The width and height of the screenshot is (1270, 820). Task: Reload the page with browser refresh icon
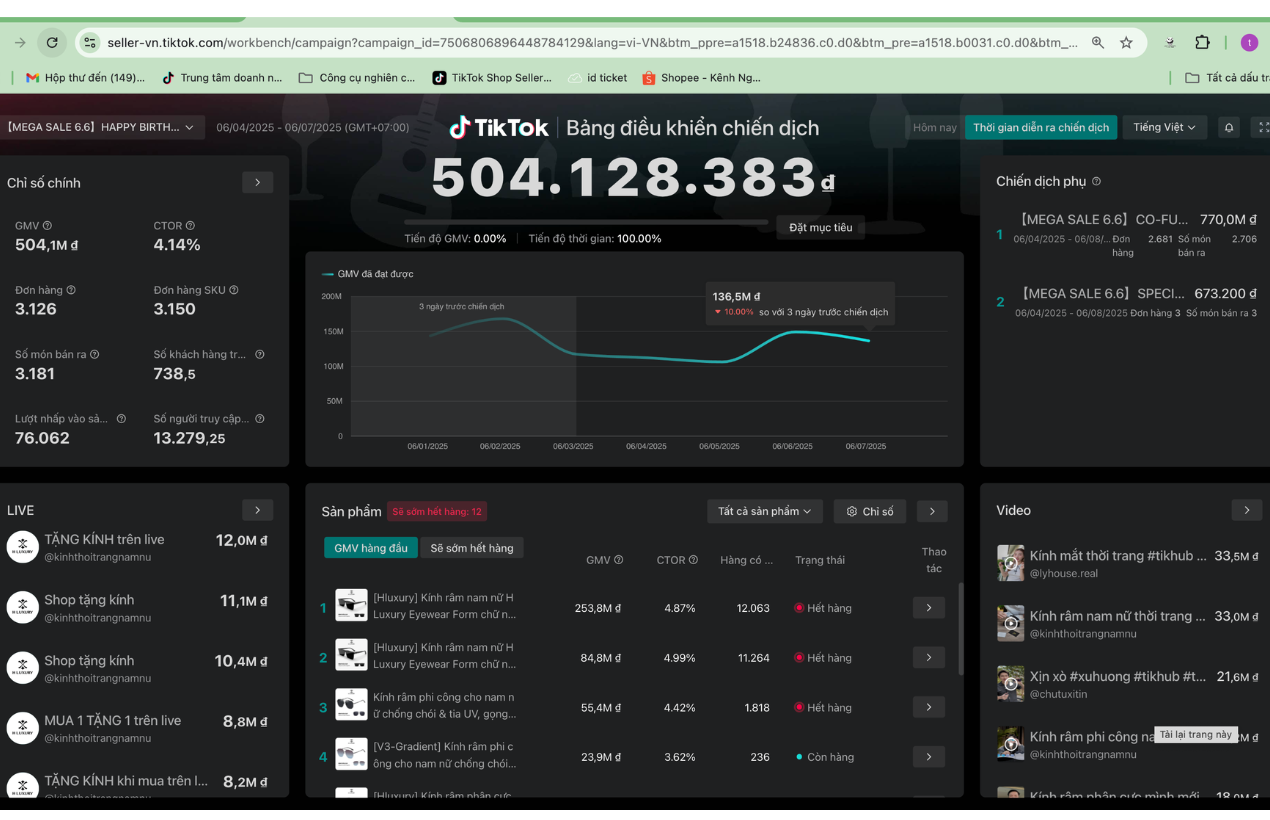click(52, 42)
